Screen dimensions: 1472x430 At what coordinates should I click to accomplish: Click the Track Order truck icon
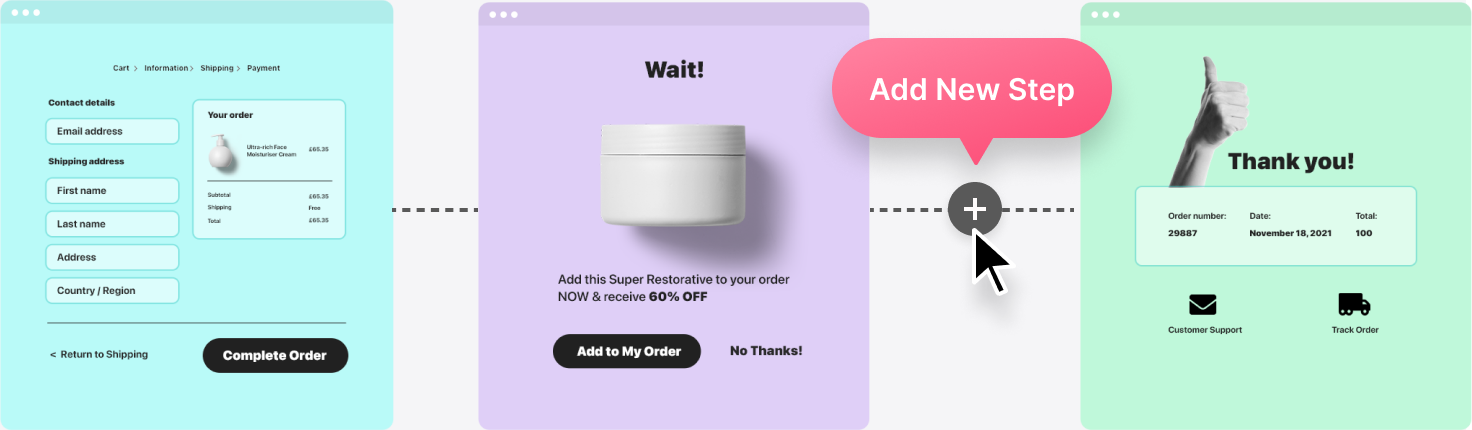(1354, 304)
